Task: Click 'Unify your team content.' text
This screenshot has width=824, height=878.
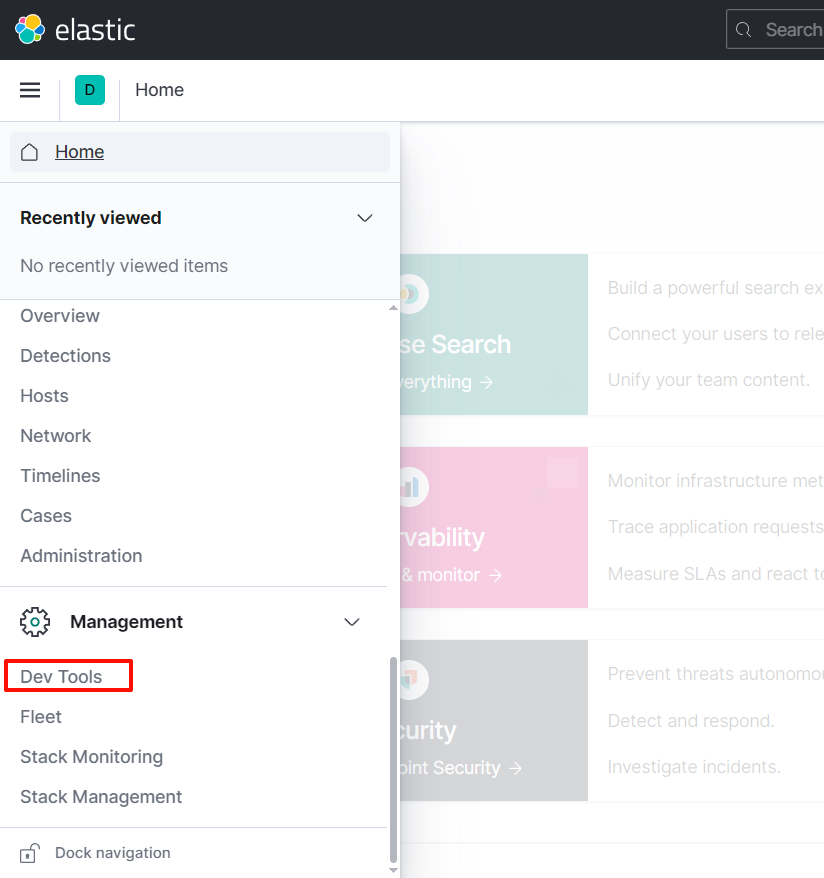Action: coord(709,380)
